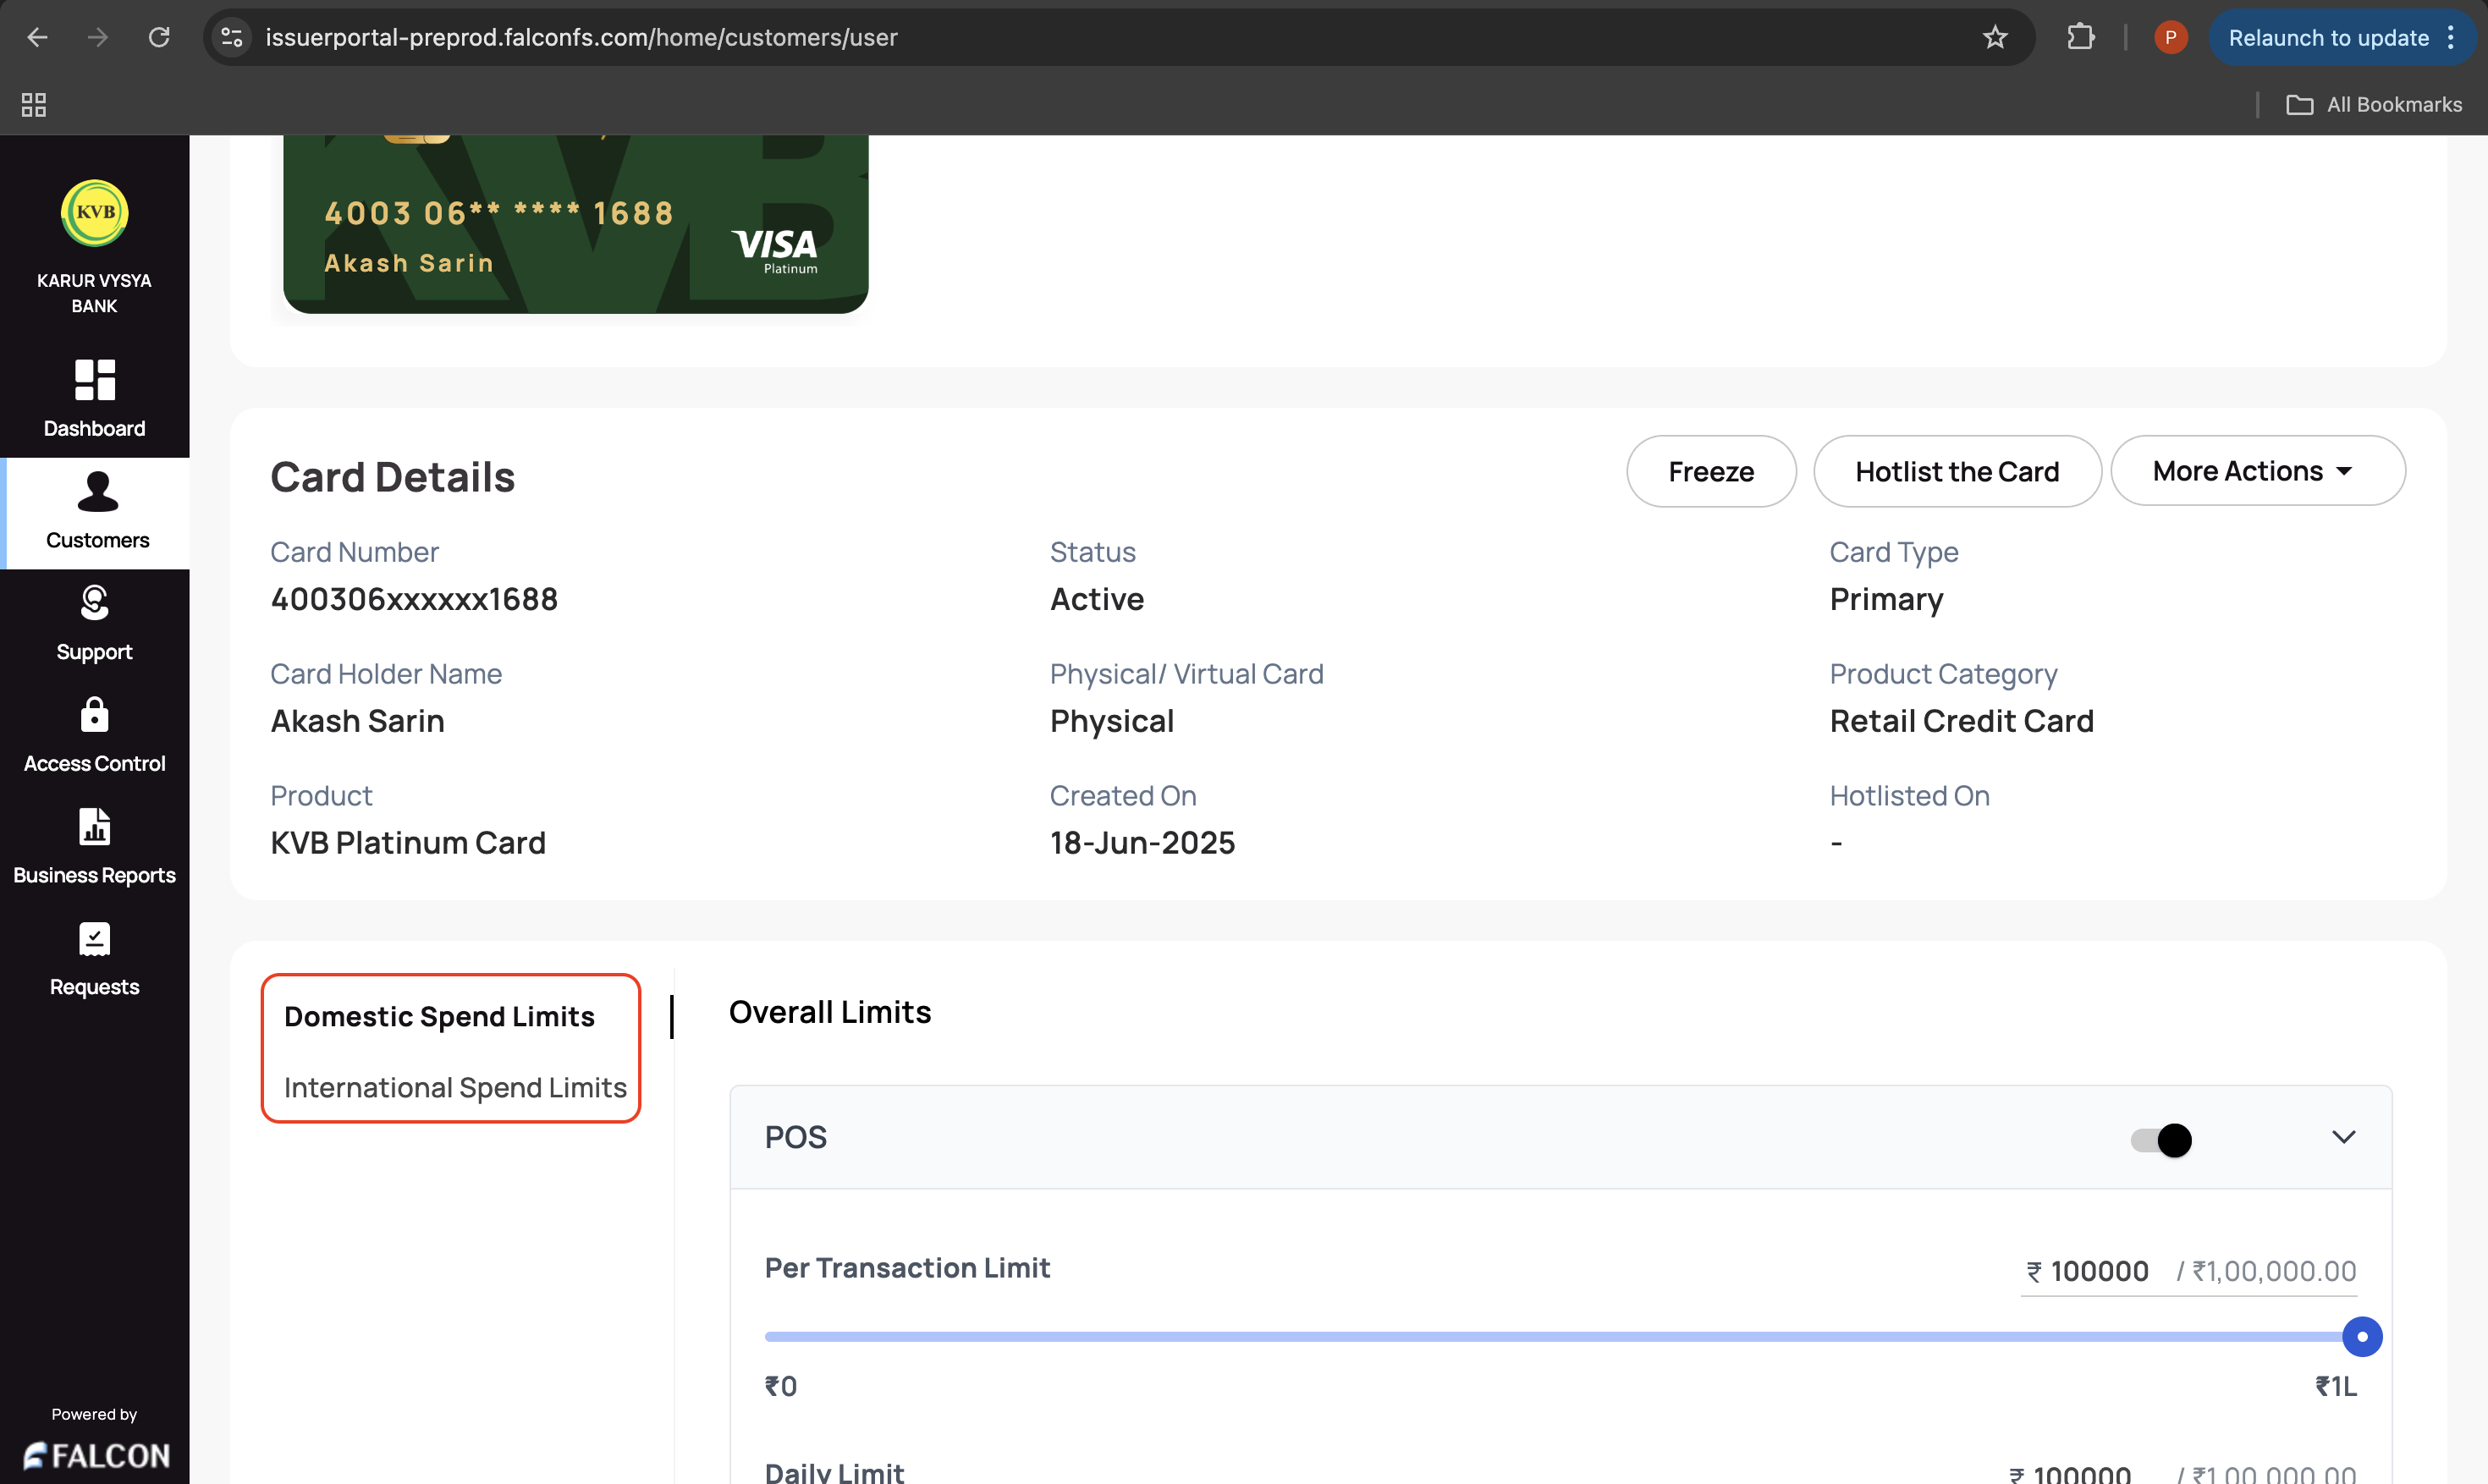The height and width of the screenshot is (1484, 2488).
Task: Click Hotlist the Card button
Action: click(x=1956, y=471)
